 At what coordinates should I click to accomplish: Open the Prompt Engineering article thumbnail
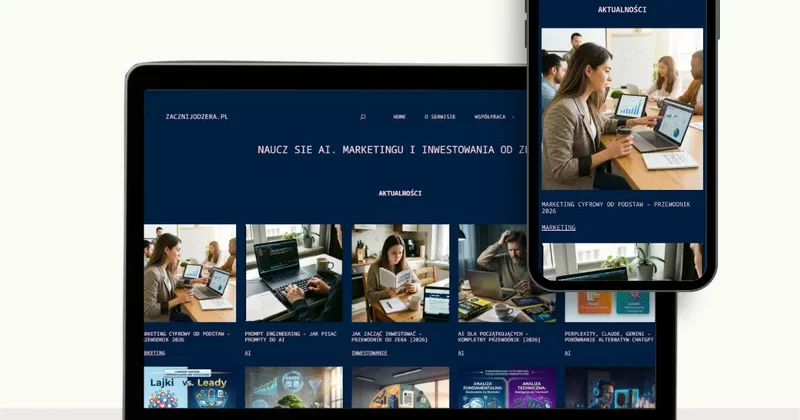click(x=294, y=272)
